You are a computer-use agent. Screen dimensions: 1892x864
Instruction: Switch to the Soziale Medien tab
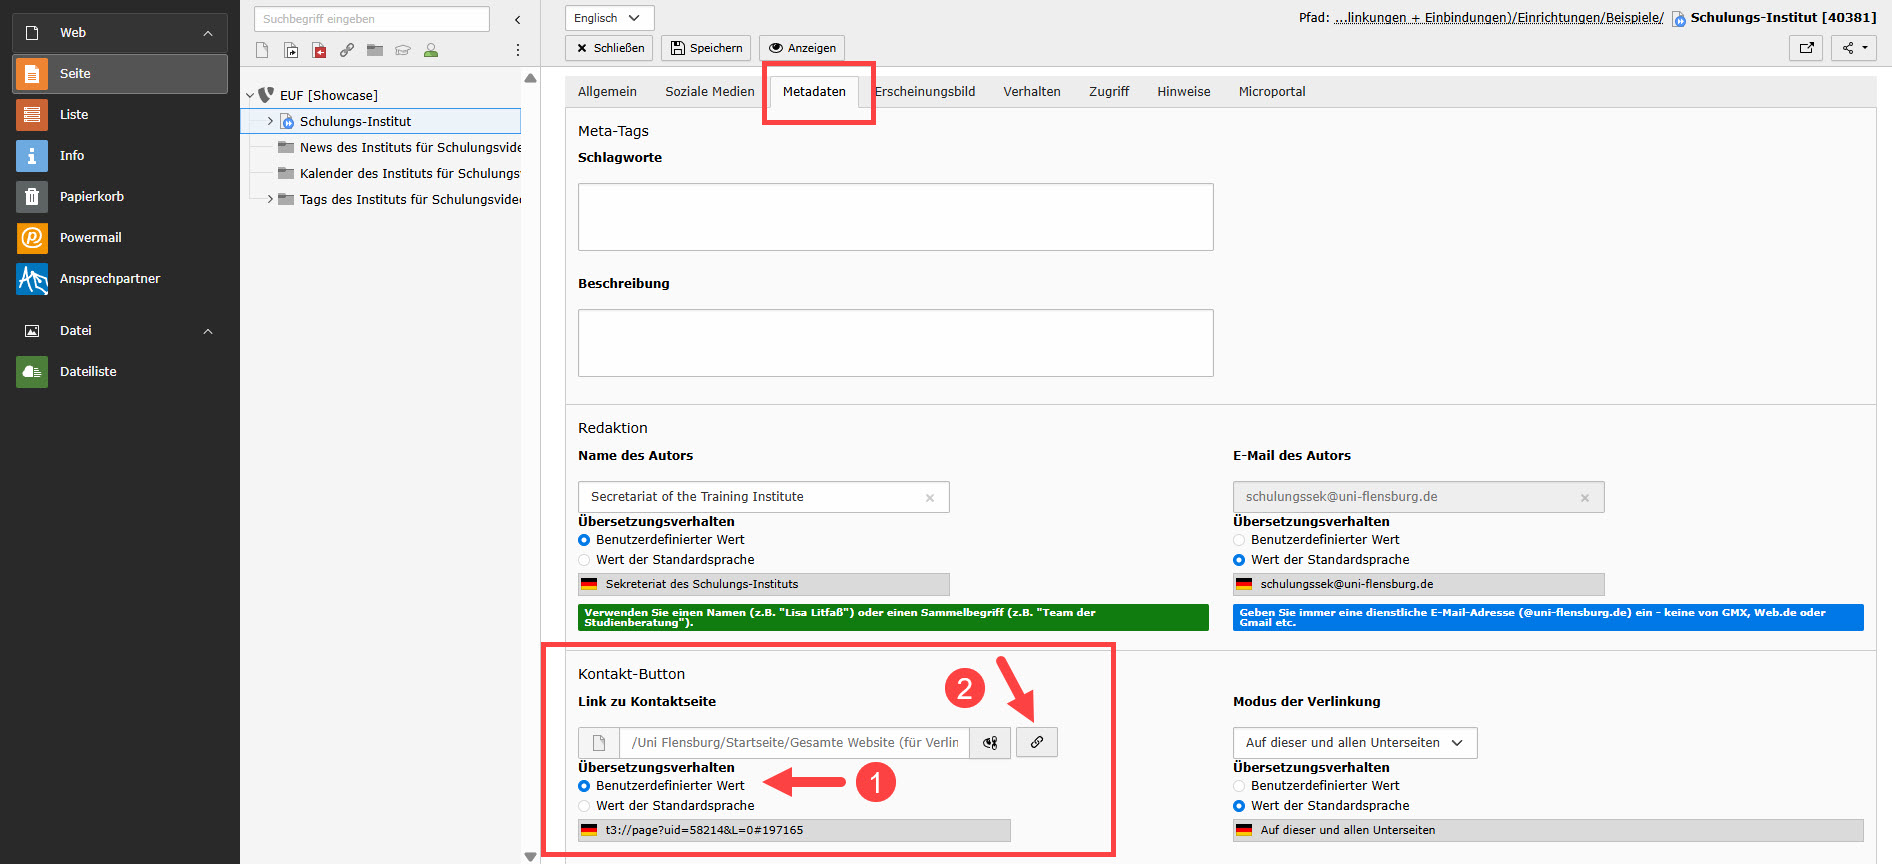(709, 92)
